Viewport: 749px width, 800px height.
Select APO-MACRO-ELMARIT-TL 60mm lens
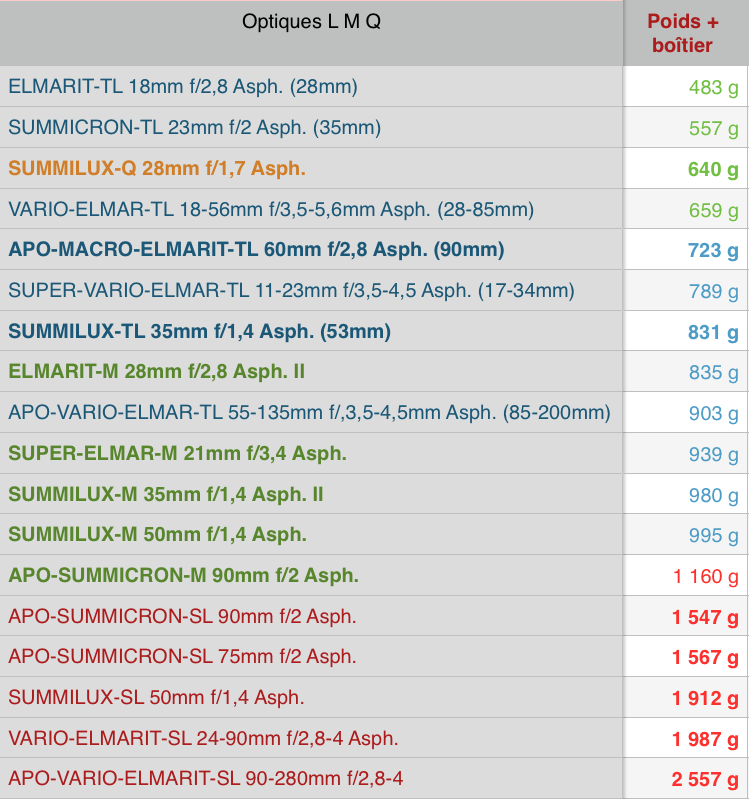(x=256, y=250)
